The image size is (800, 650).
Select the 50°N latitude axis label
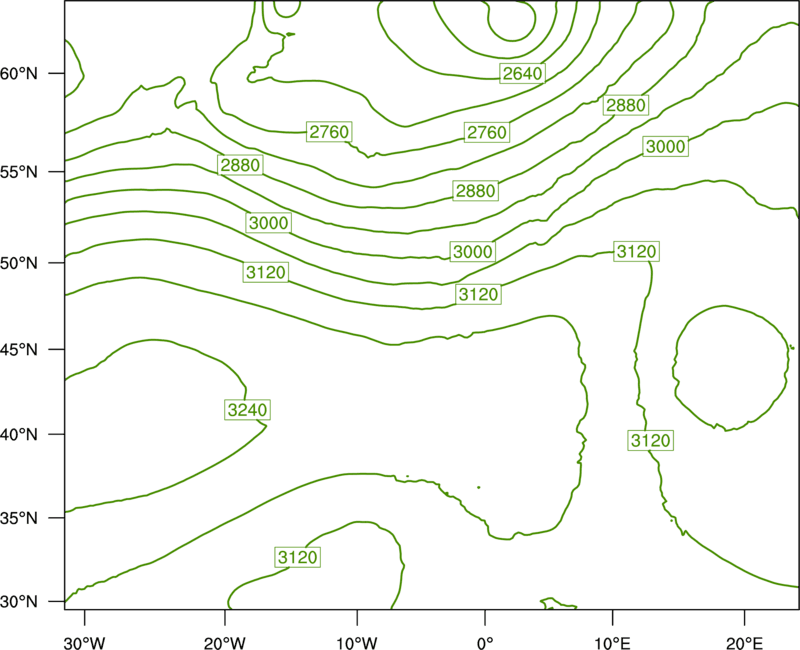coord(19,263)
